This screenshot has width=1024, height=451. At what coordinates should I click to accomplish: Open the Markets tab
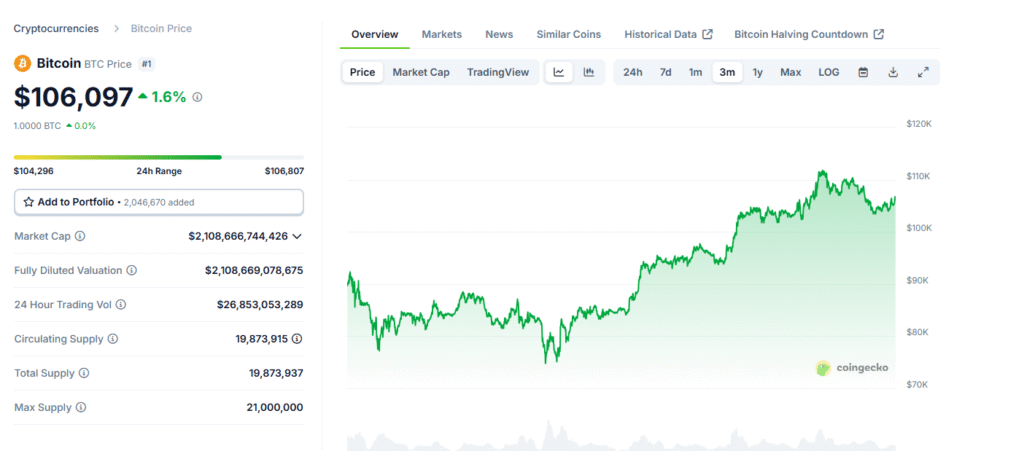coord(441,35)
